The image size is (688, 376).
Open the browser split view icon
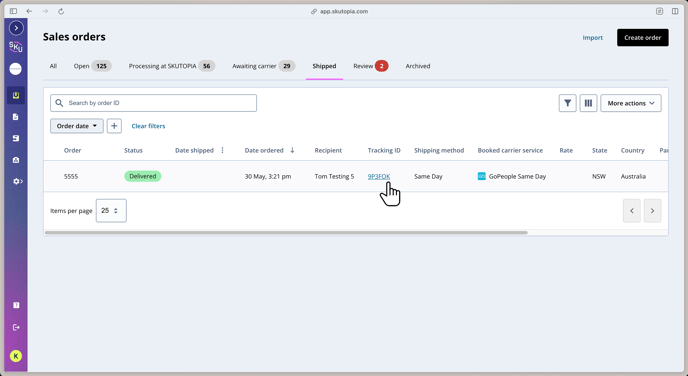click(675, 11)
